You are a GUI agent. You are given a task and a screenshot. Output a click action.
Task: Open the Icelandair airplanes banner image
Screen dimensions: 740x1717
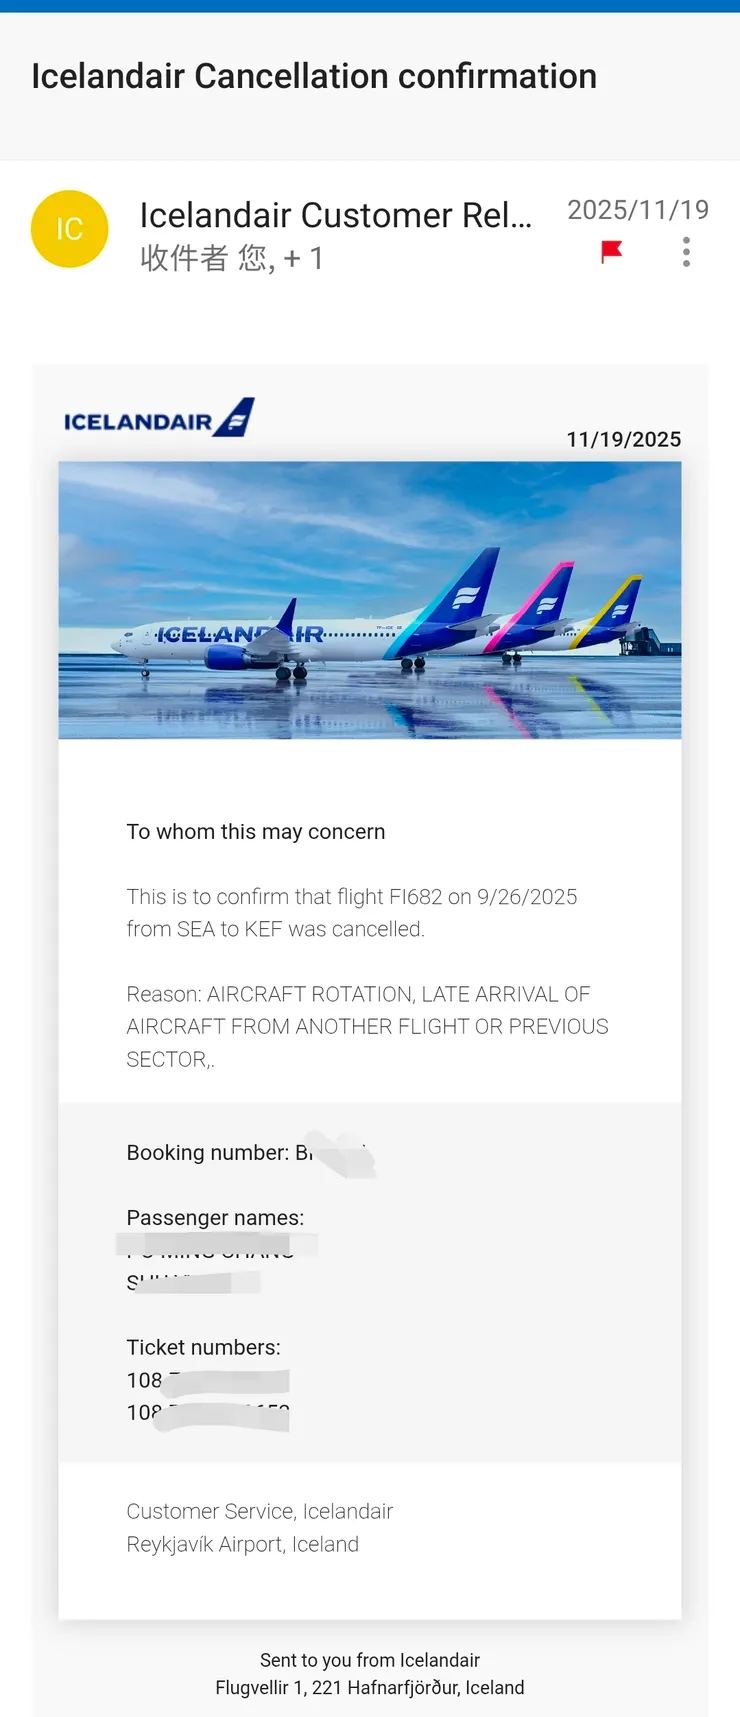pos(370,600)
